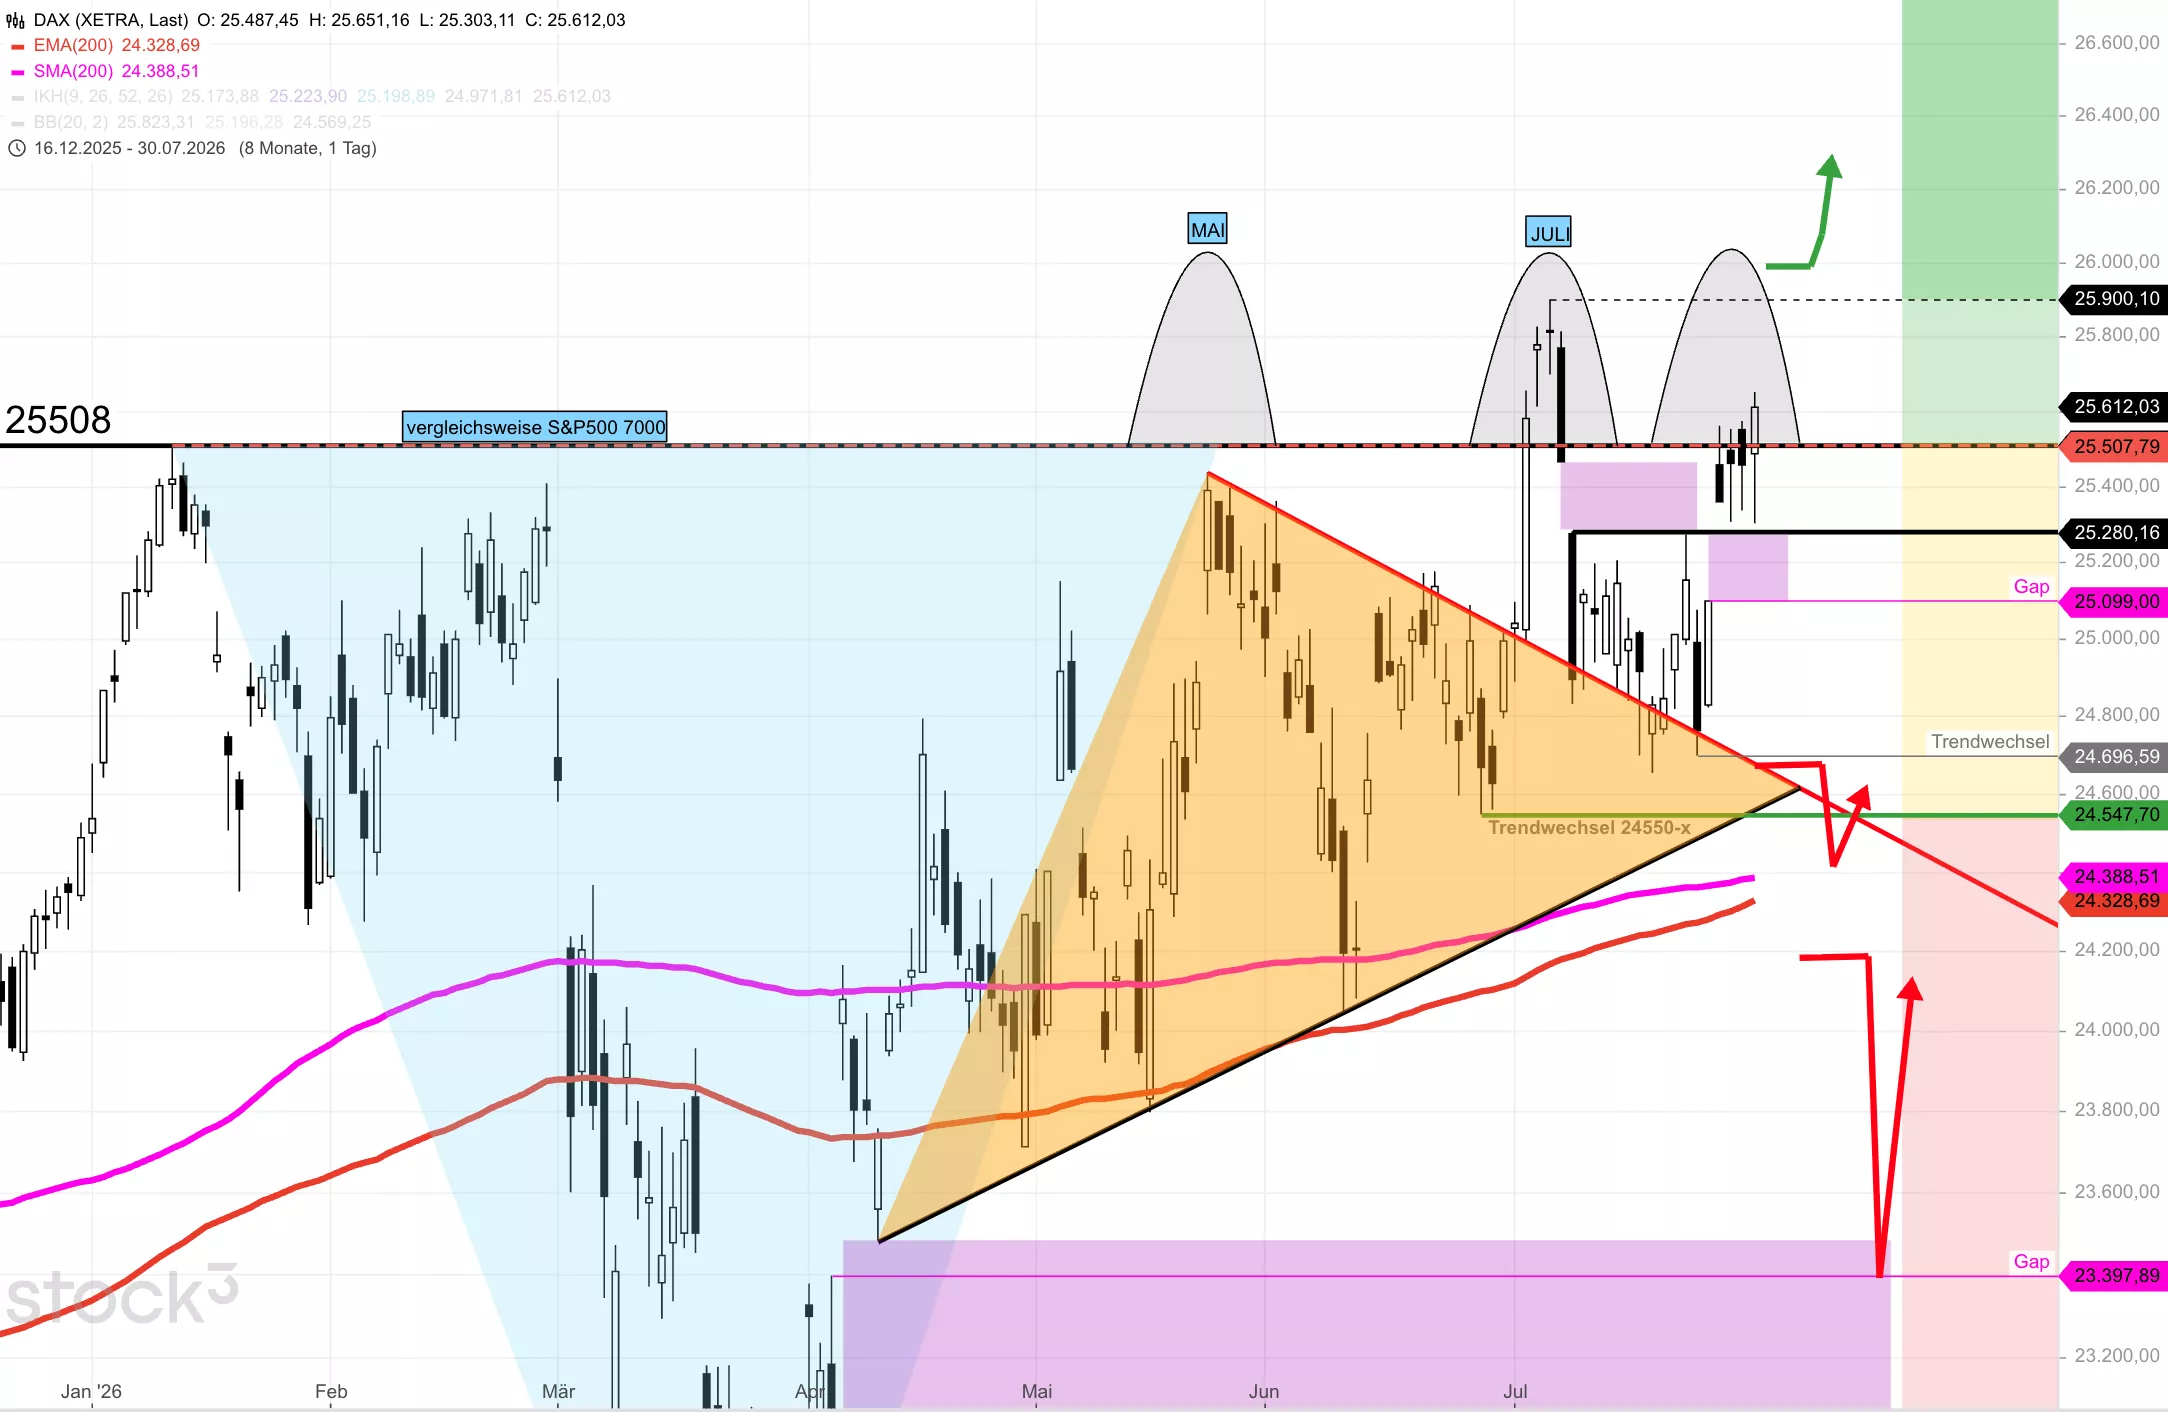This screenshot has height=1412, width=2168.
Task: Click the magenta 23.397,89 price tag
Action: pos(2114,1275)
